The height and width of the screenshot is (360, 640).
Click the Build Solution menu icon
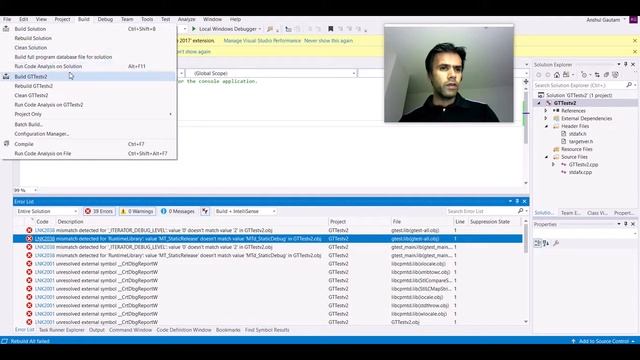pyautogui.click(x=6, y=29)
